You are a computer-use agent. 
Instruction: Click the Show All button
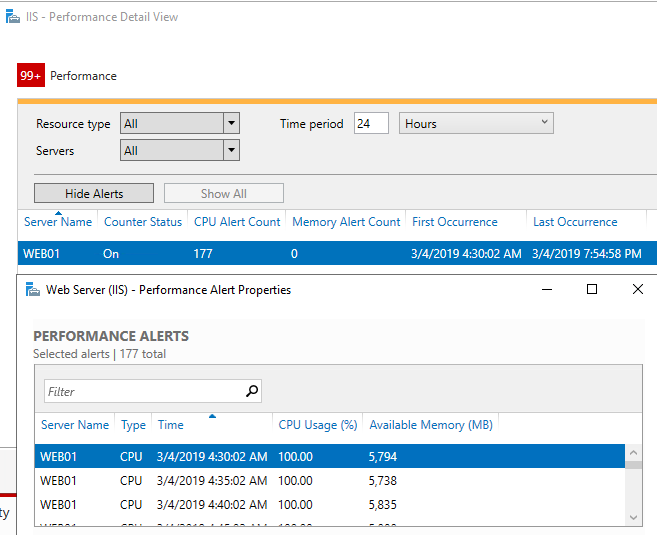click(x=224, y=194)
